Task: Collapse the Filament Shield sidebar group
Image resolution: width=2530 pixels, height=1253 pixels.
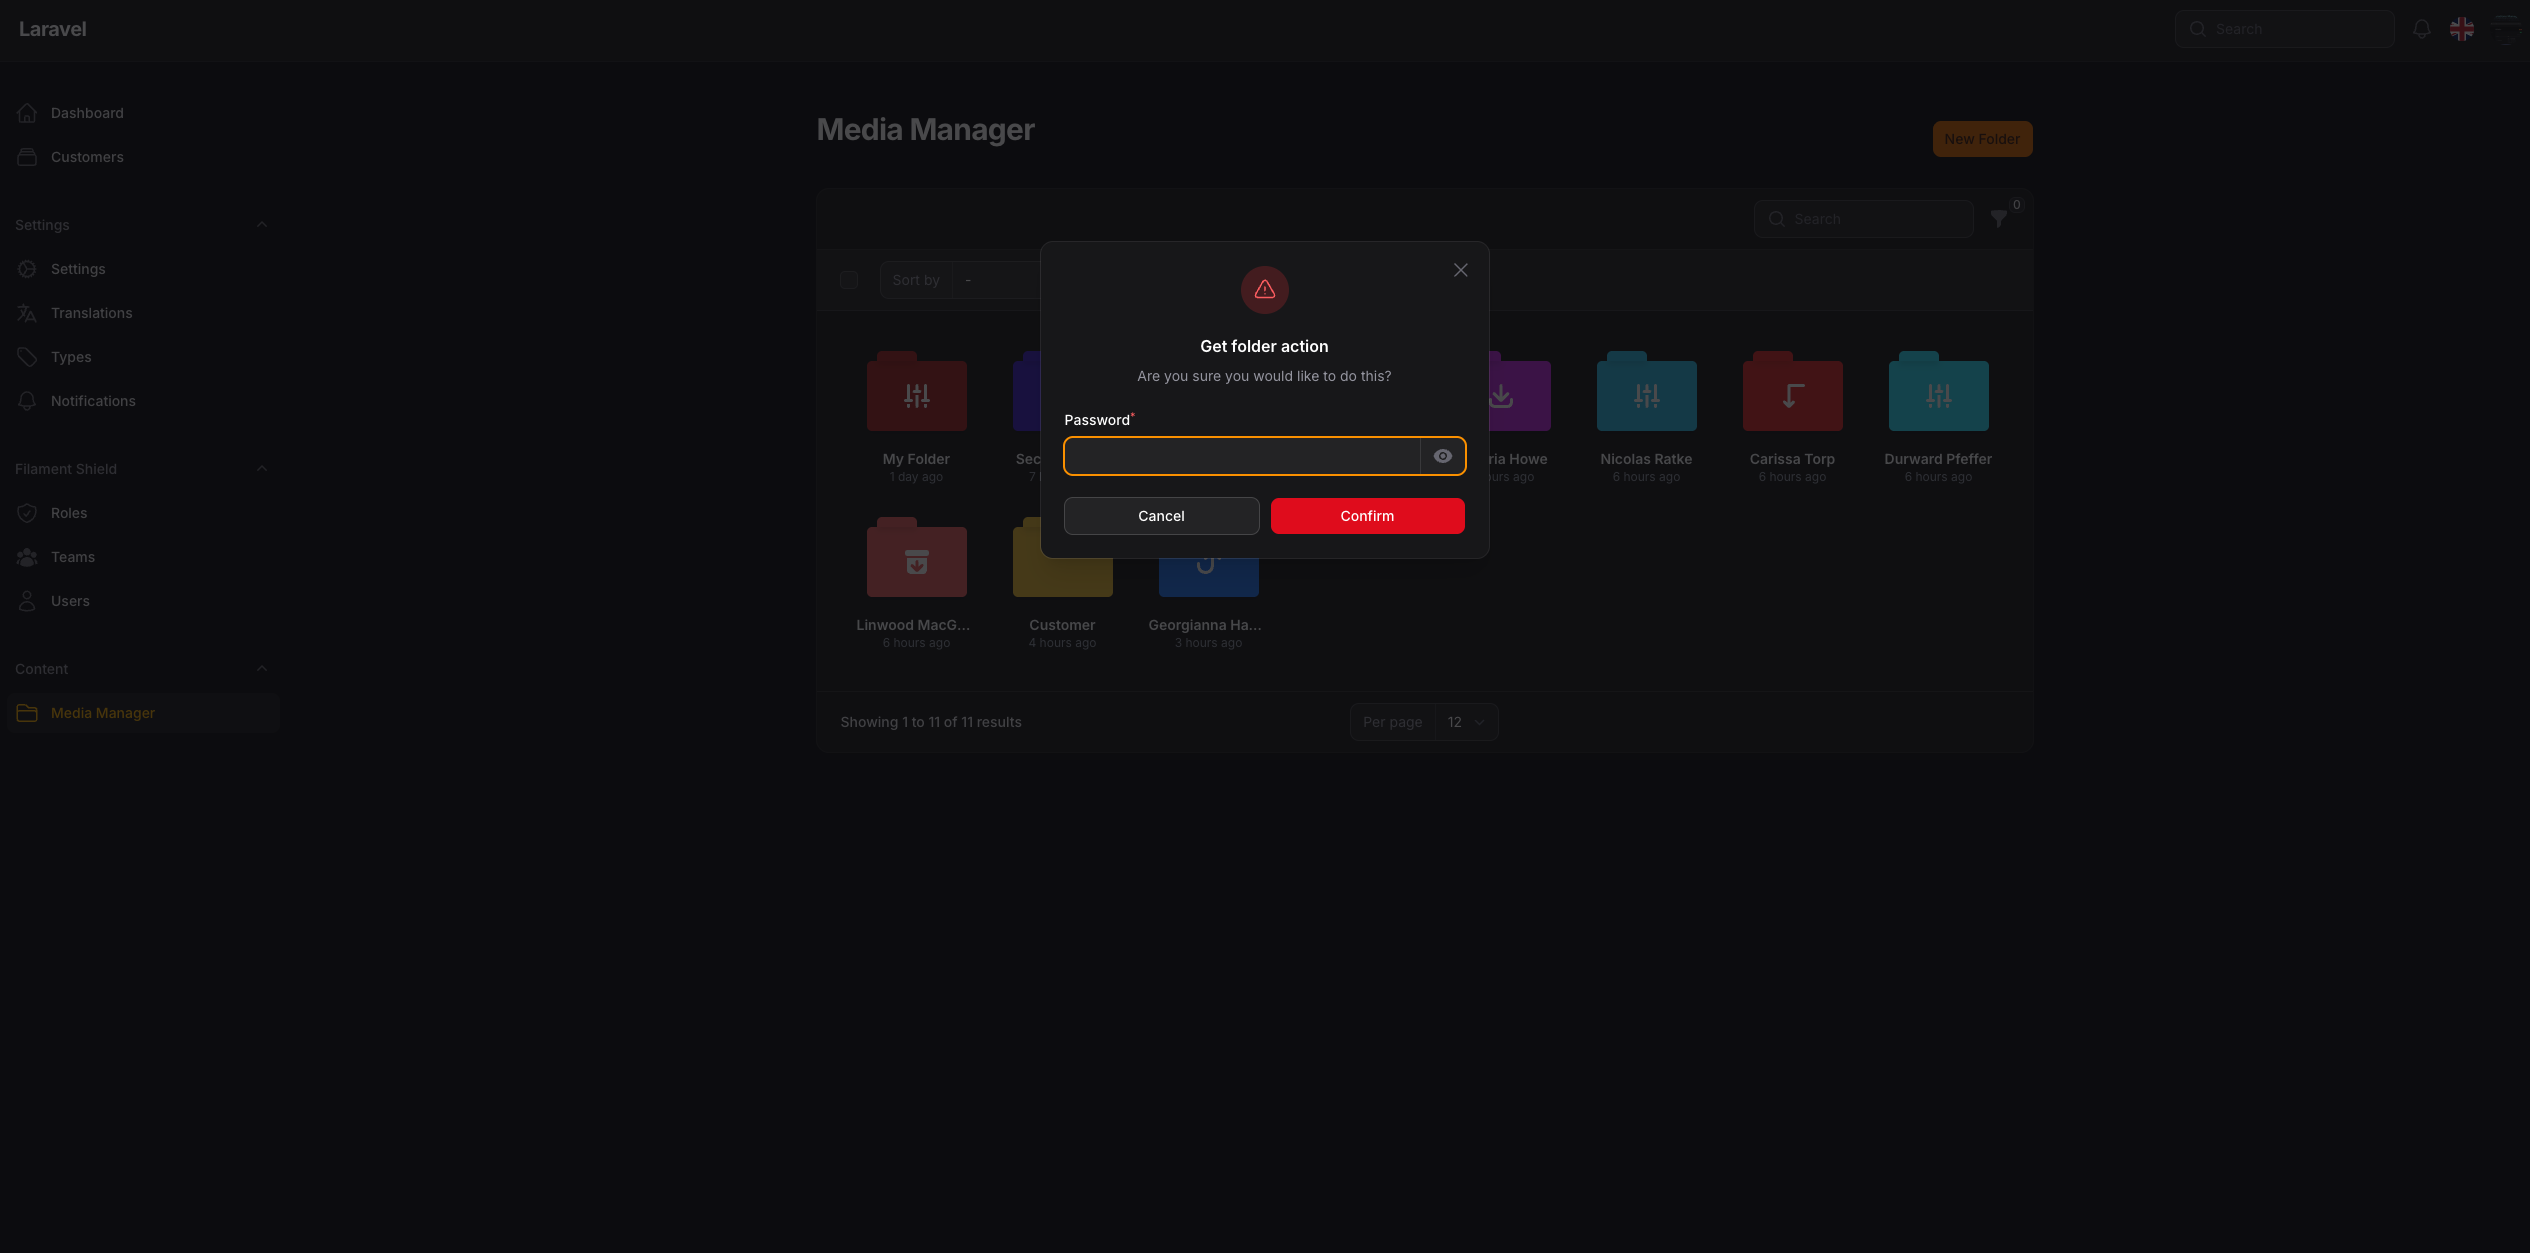Action: pyautogui.click(x=262, y=469)
